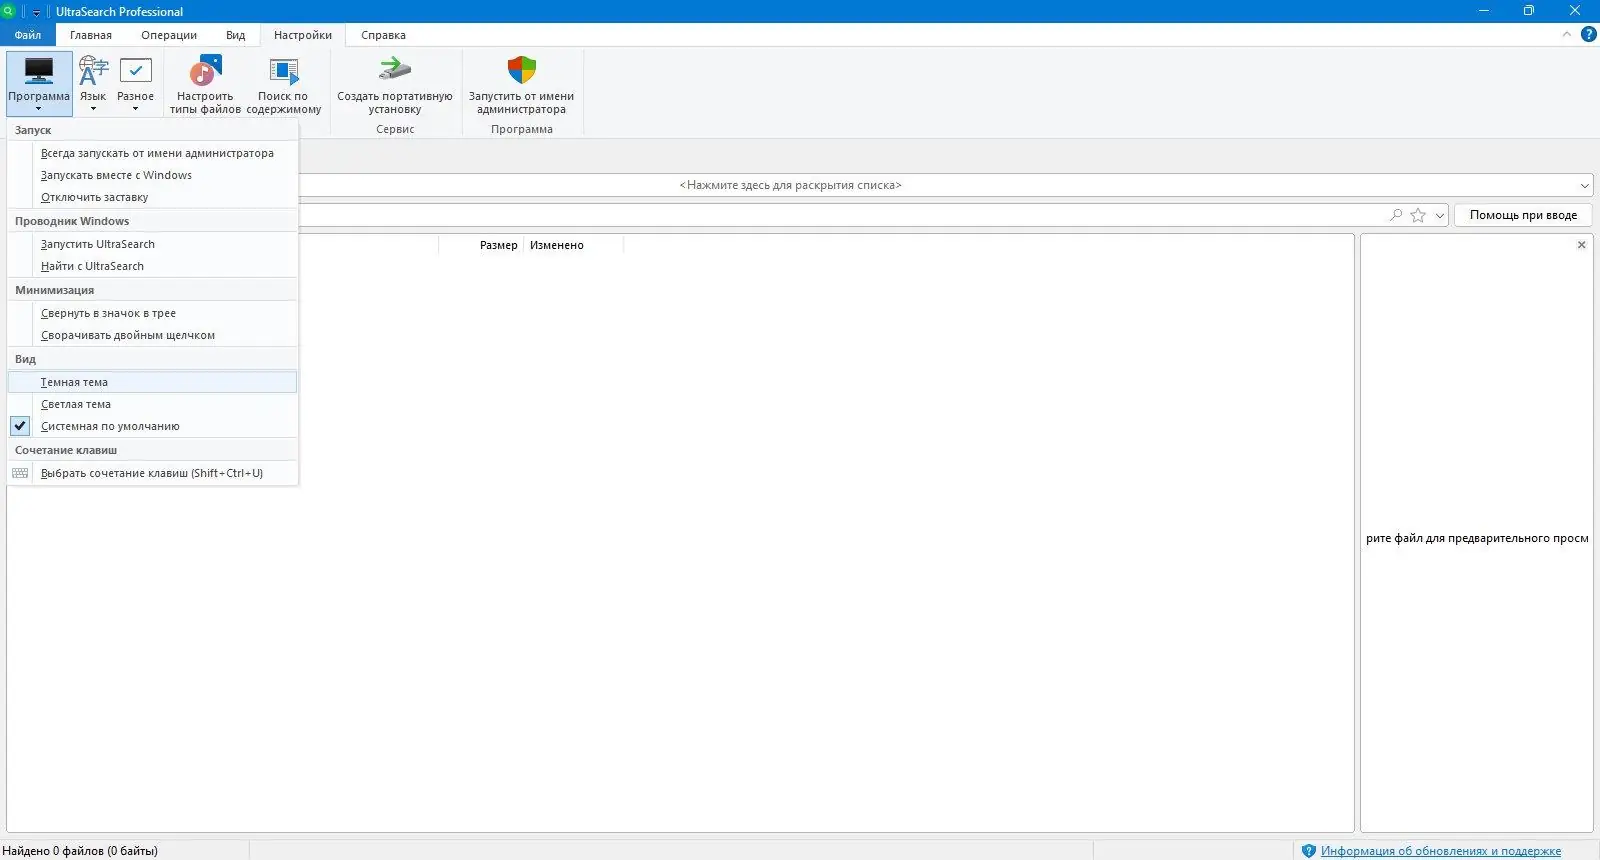Screen dimensions: 1600x860
Task: Toggle Всегда запускать от имени администратора
Action: coord(152,153)
